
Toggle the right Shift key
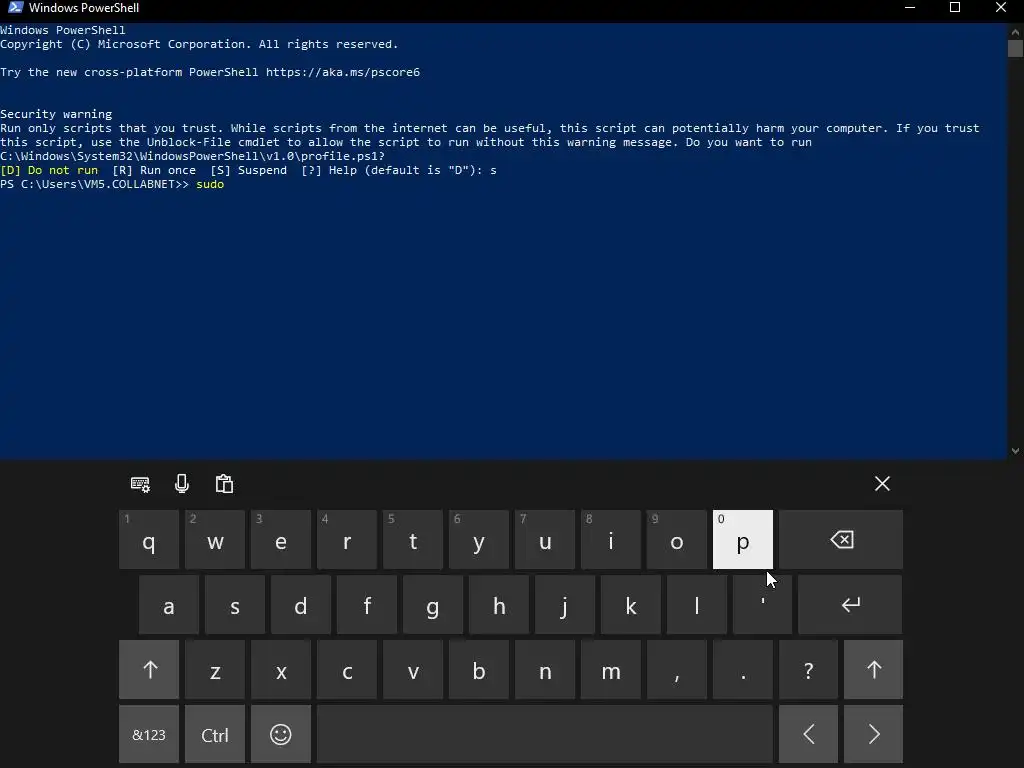coord(874,669)
